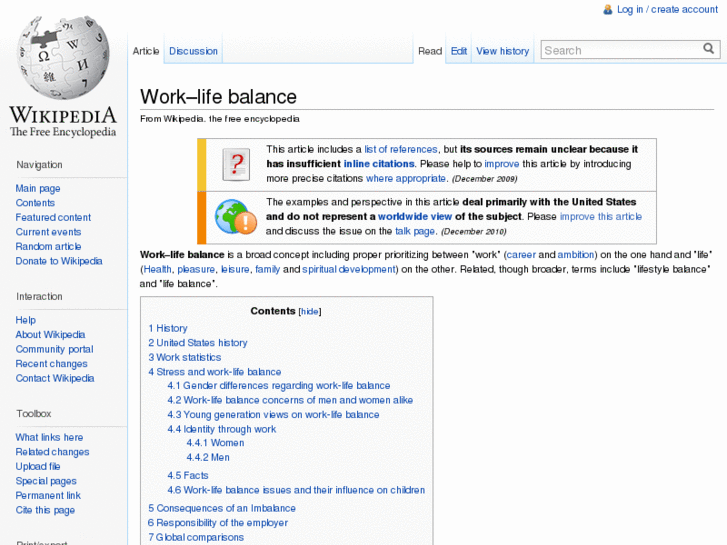The image size is (727, 545).
Task: Open Contact Wikipedia link
Action: (55, 378)
